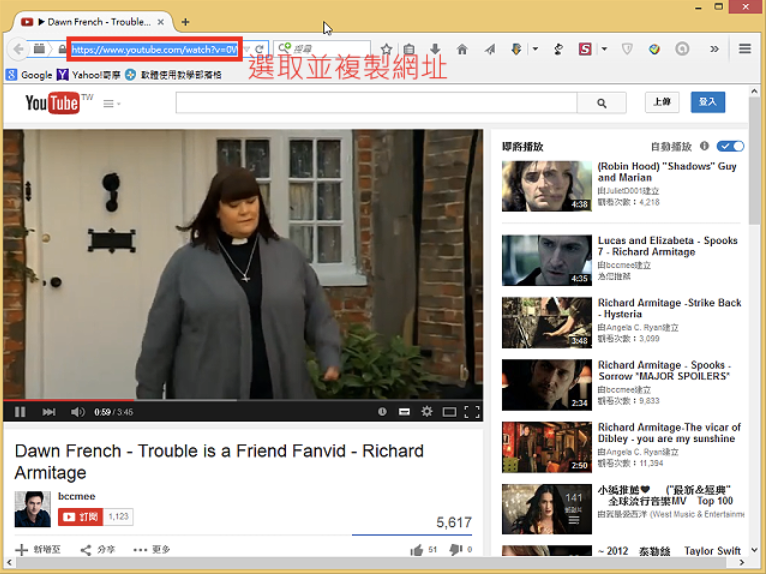Click the YouTube search magnifier button
Image resolution: width=766 pixels, height=574 pixels.
click(602, 103)
